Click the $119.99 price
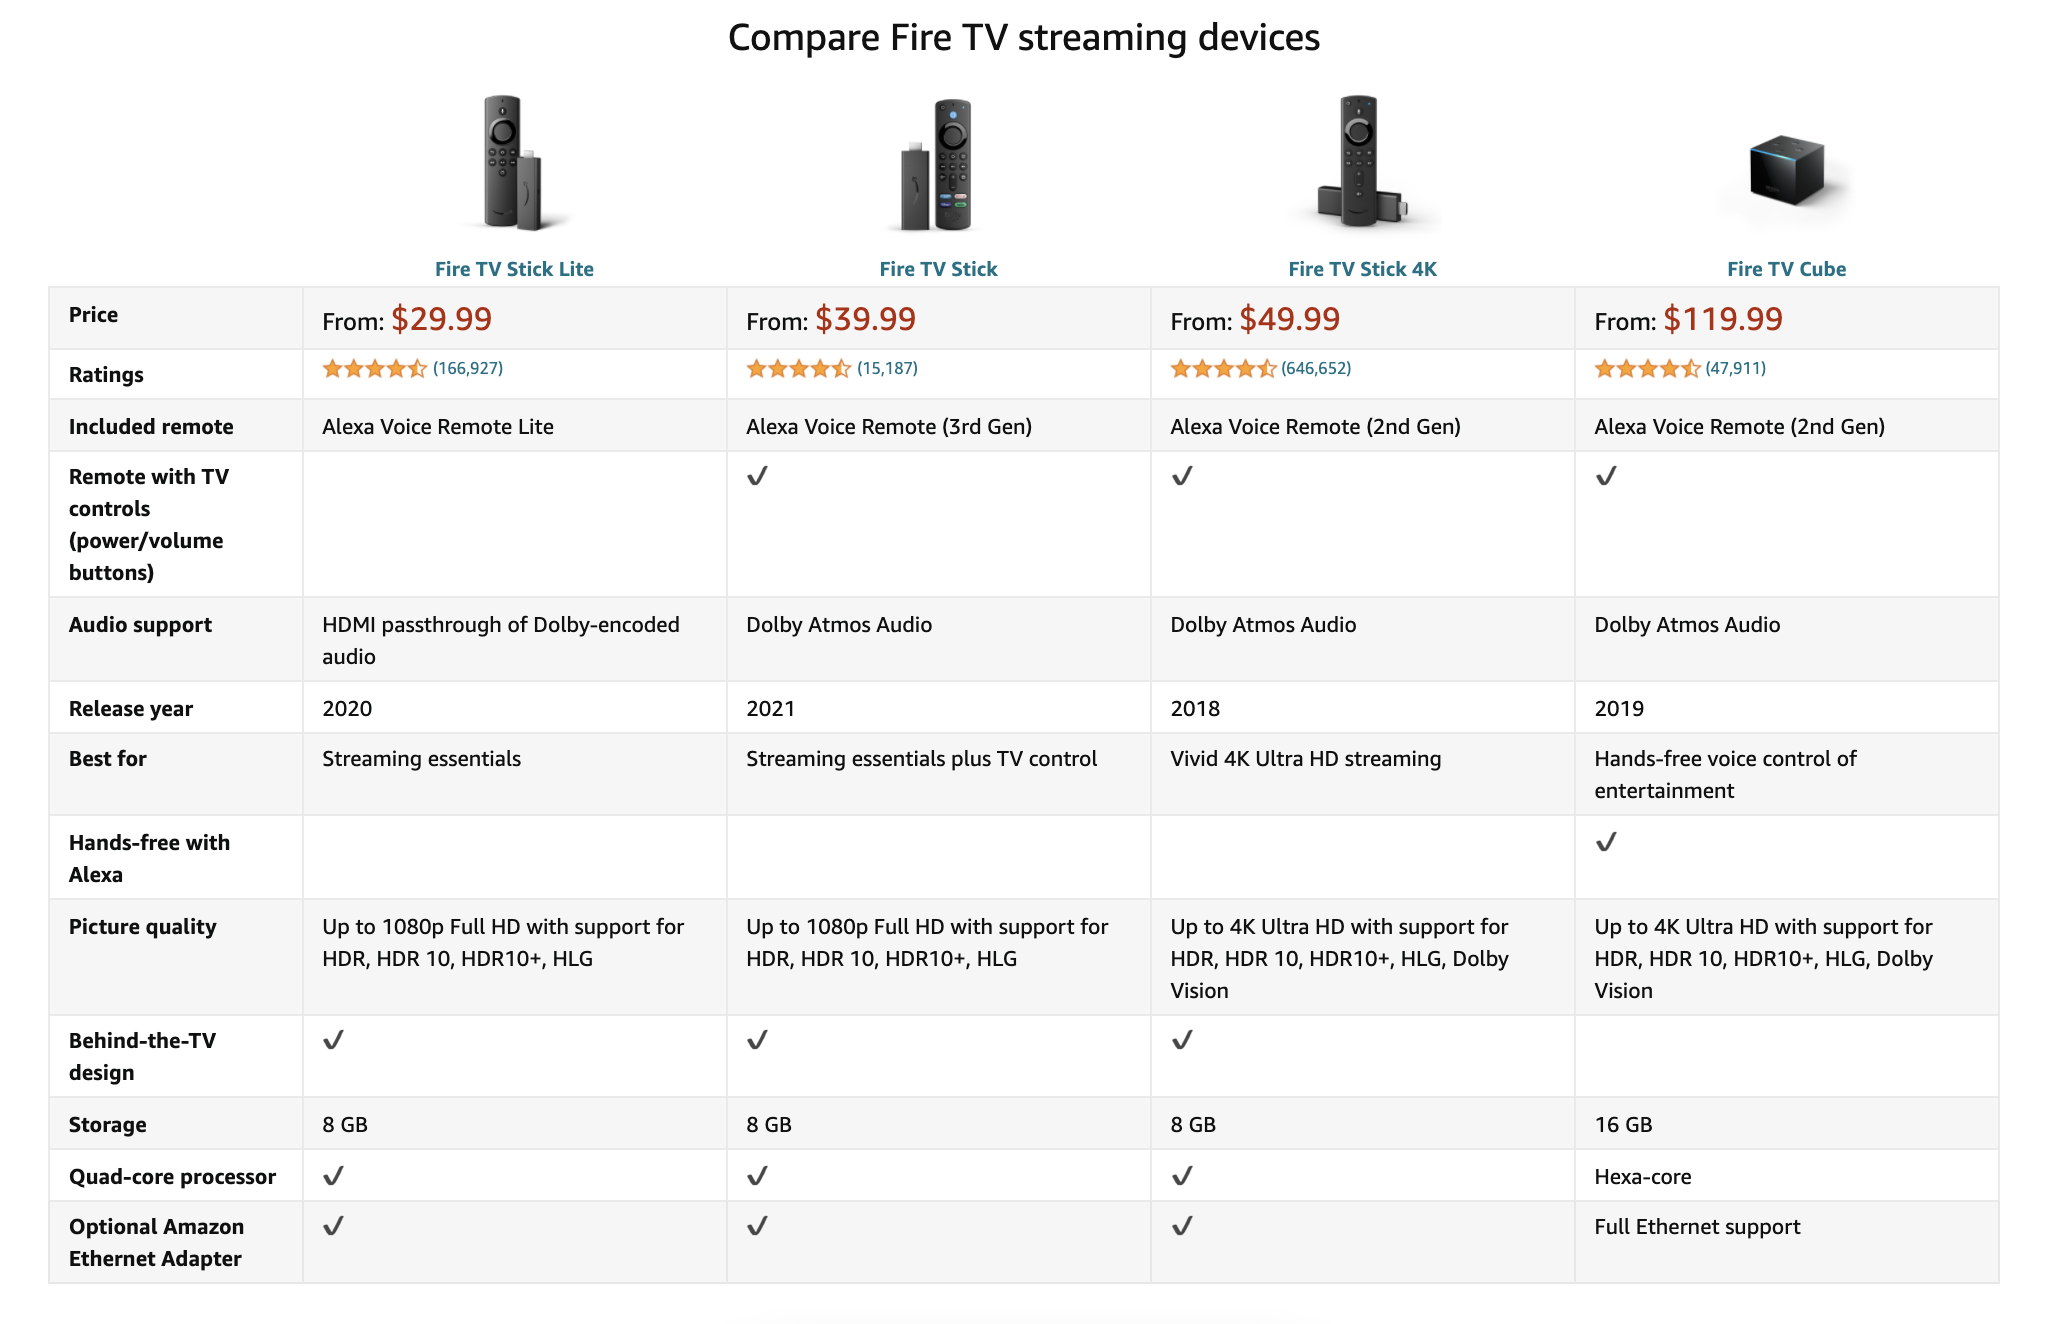This screenshot has width=2052, height=1324. click(1722, 319)
